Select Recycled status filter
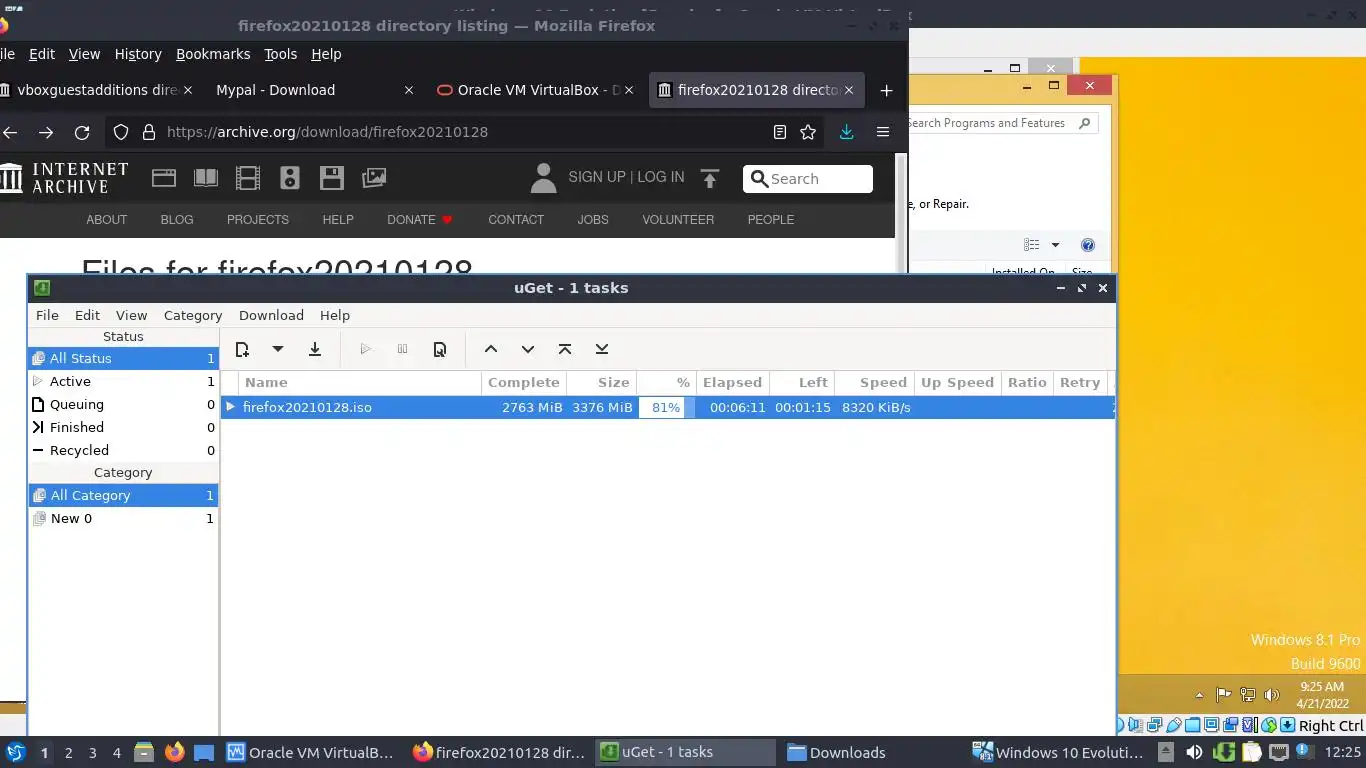 (123, 450)
